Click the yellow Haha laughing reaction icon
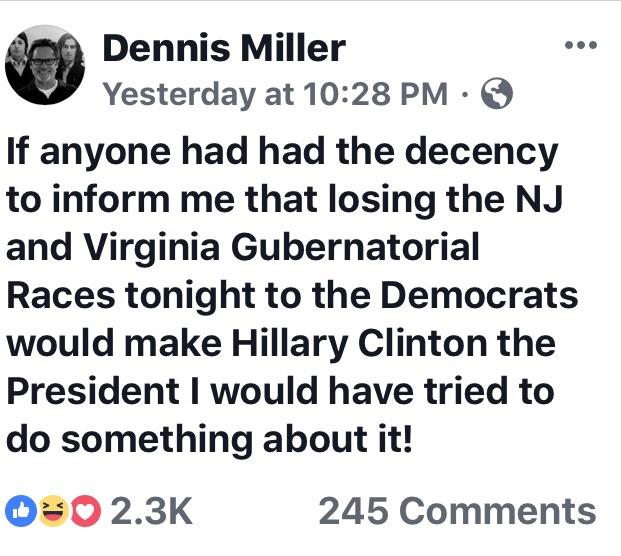 (53, 510)
